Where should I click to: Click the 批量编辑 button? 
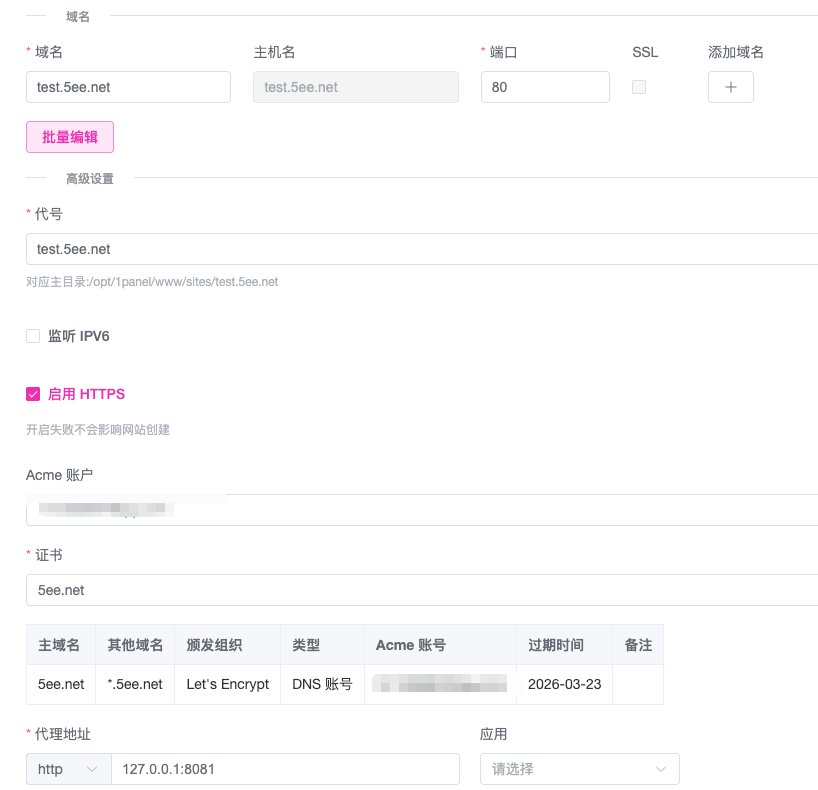point(69,136)
